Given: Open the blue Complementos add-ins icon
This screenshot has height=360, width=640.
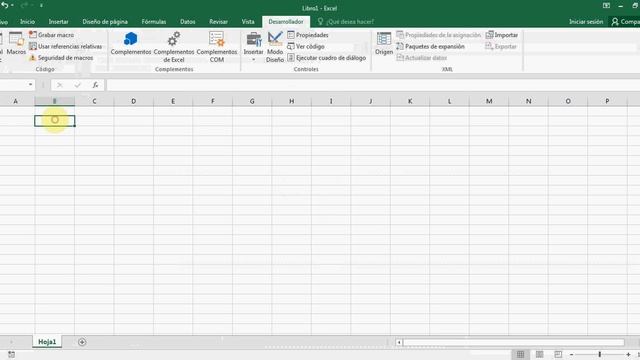Looking at the screenshot, I should coord(131,44).
